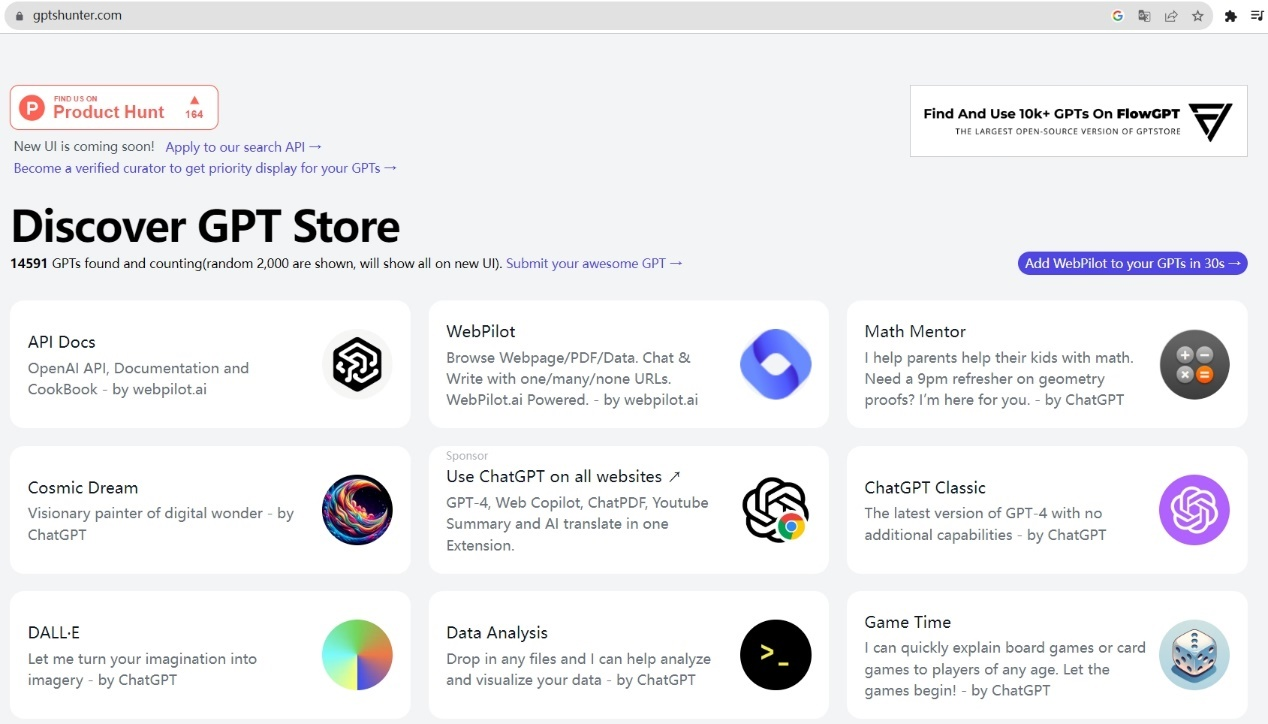Click the Cosmic Dream description text
Viewport: 1268px width, 724px height.
161,524
